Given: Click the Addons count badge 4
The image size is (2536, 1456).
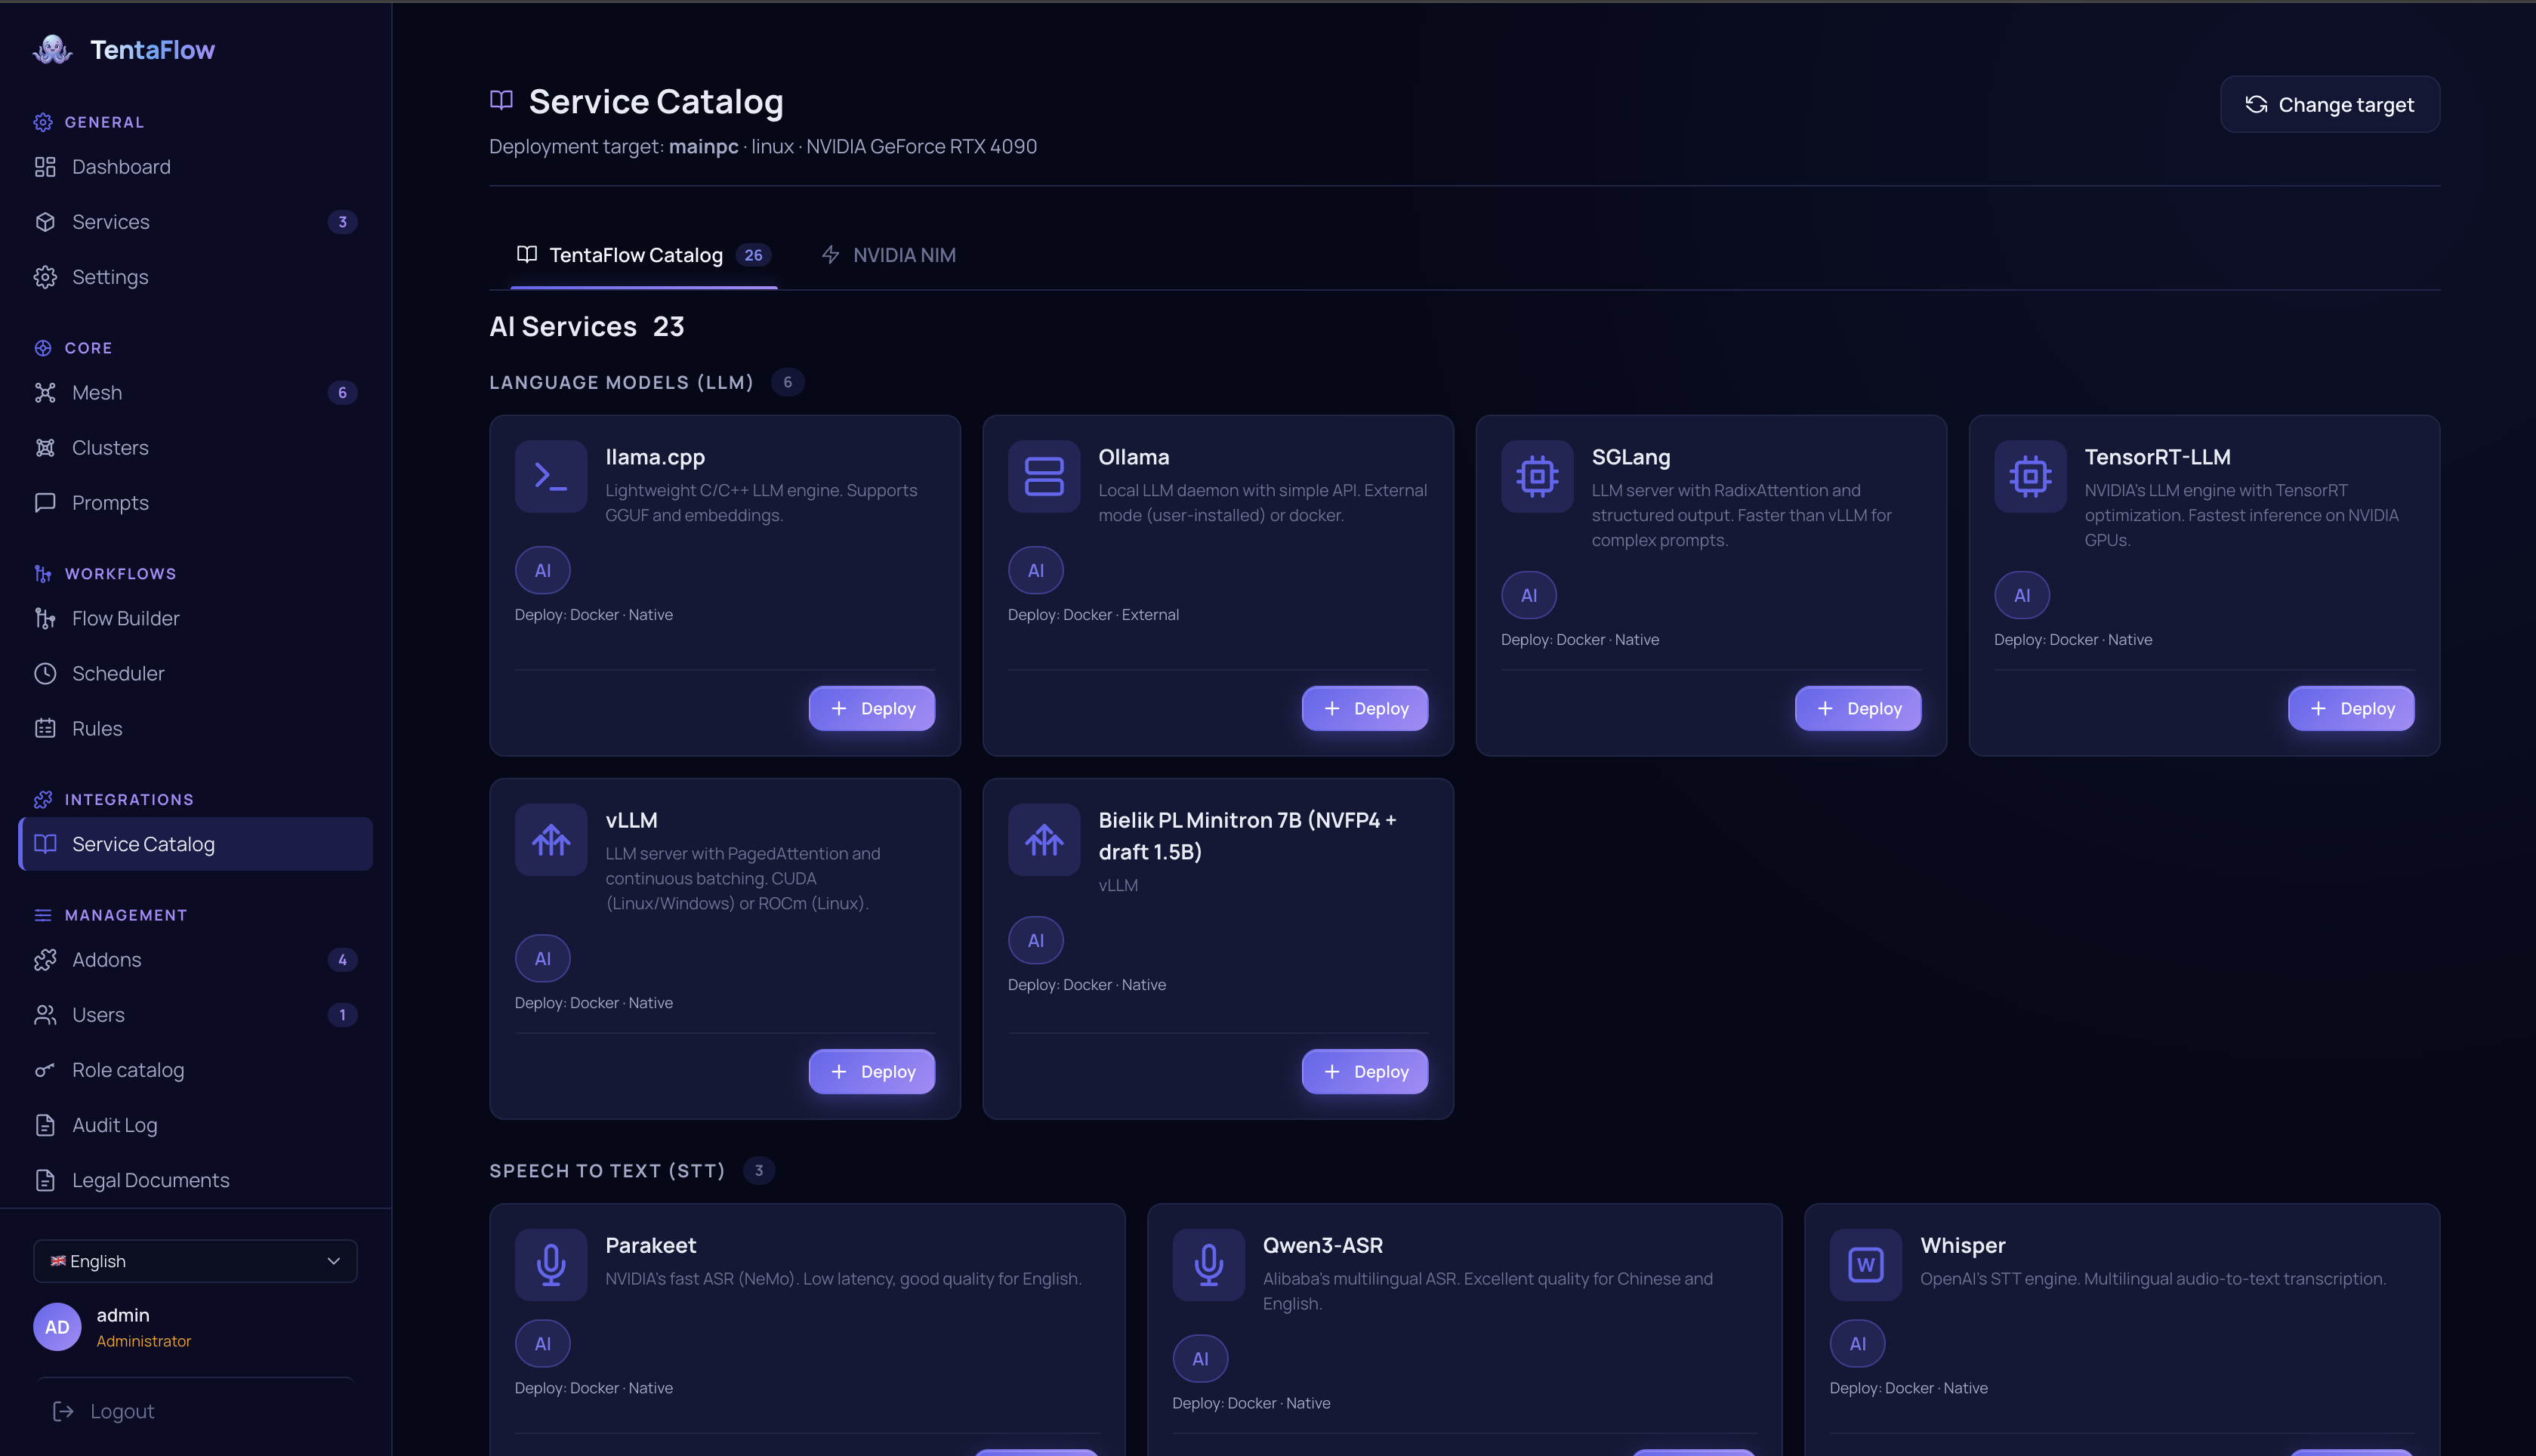Looking at the screenshot, I should [342, 960].
